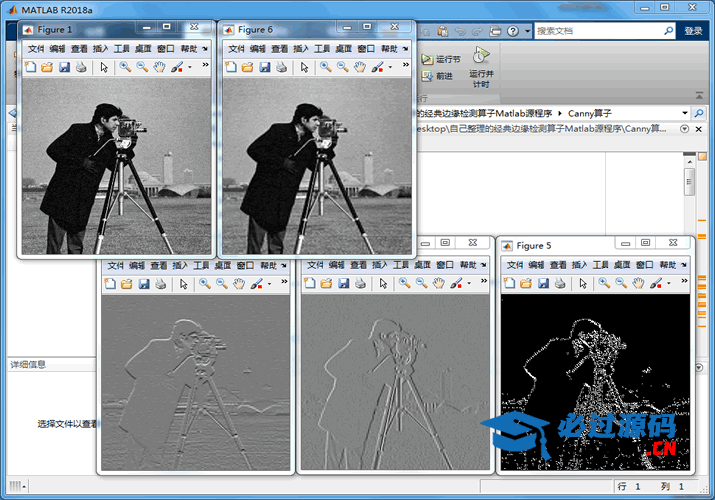Toggle the Pan hand tool in Figure 1
This screenshot has width=715, height=500.
(159, 67)
